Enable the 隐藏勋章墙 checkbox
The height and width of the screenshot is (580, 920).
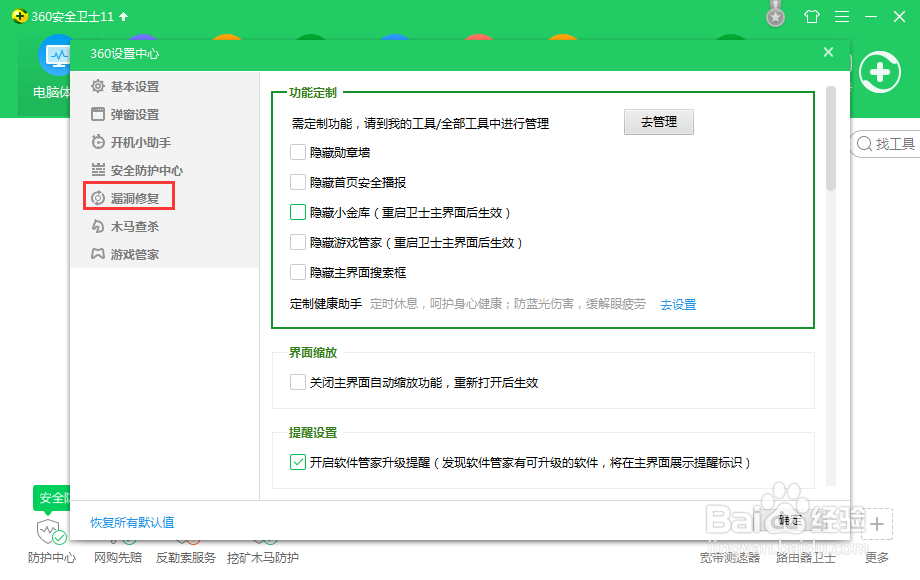tap(297, 152)
